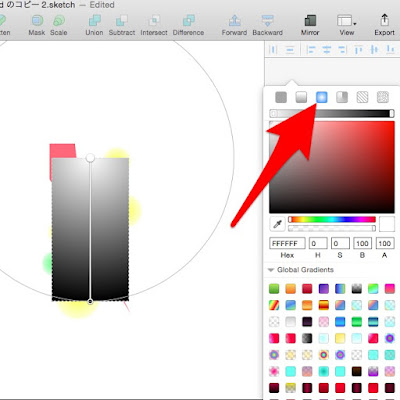Click the 'Edited' label in title bar
The width and height of the screenshot is (400, 400).
pyautogui.click(x=102, y=5)
